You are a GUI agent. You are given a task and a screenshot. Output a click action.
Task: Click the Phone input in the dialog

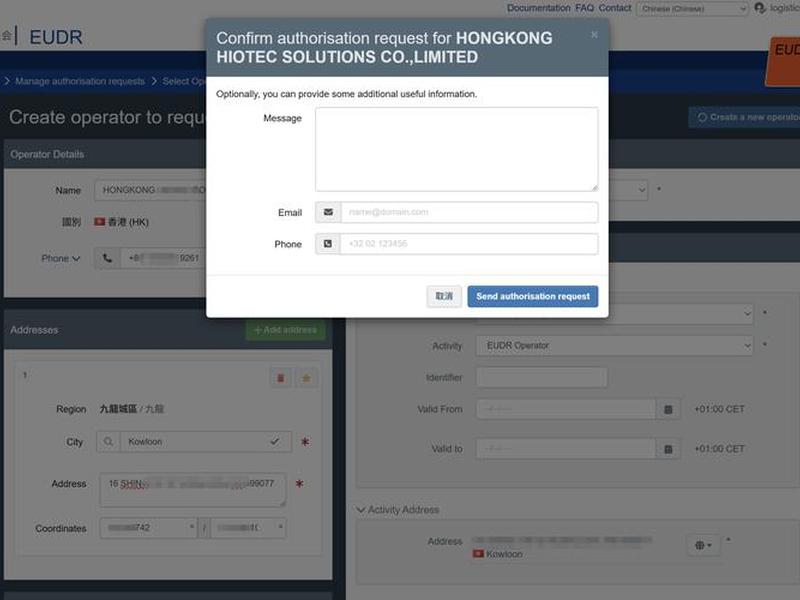[x=469, y=244]
